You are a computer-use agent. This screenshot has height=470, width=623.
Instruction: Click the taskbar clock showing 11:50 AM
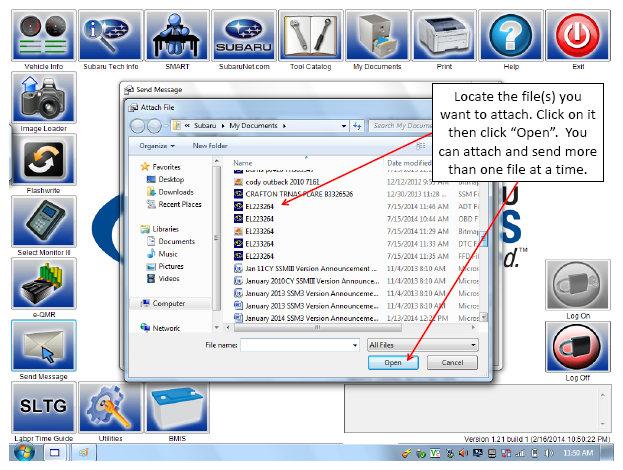(578, 453)
